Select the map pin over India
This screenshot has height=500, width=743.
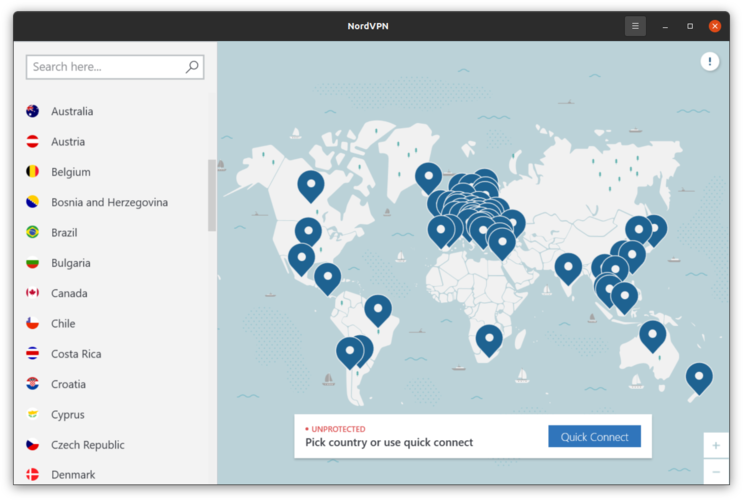coord(568,268)
